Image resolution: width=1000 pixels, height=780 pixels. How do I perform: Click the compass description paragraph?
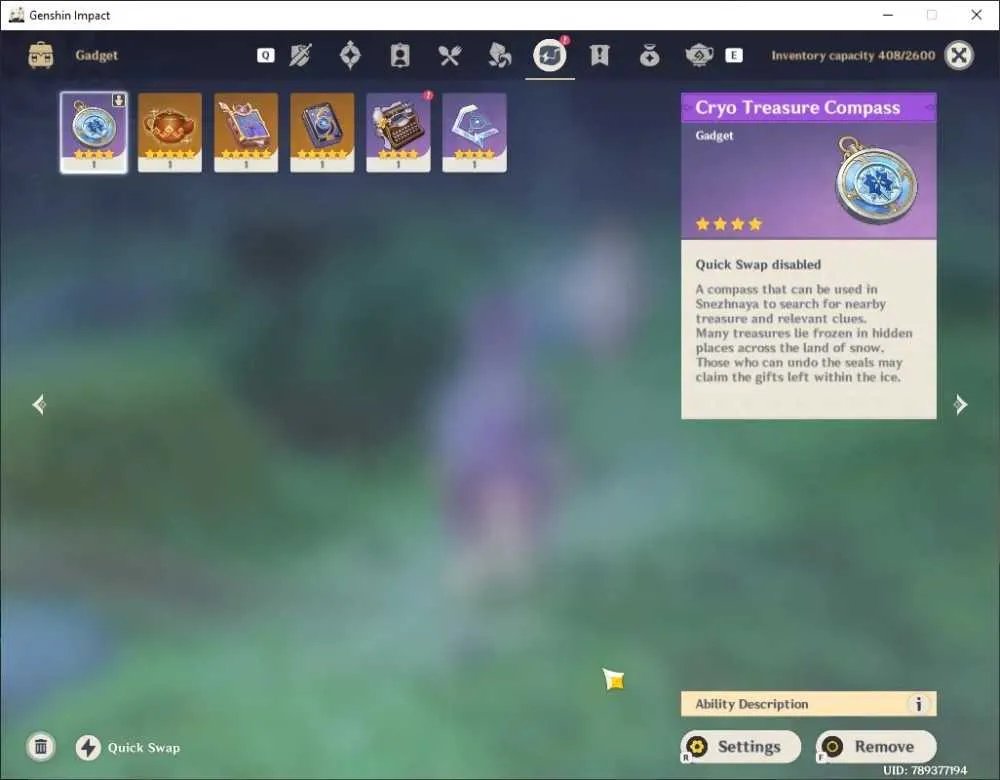[804, 333]
